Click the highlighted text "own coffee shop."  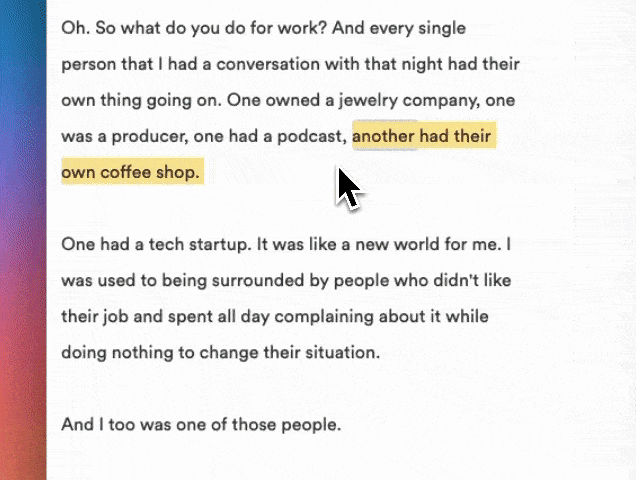[x=131, y=172]
